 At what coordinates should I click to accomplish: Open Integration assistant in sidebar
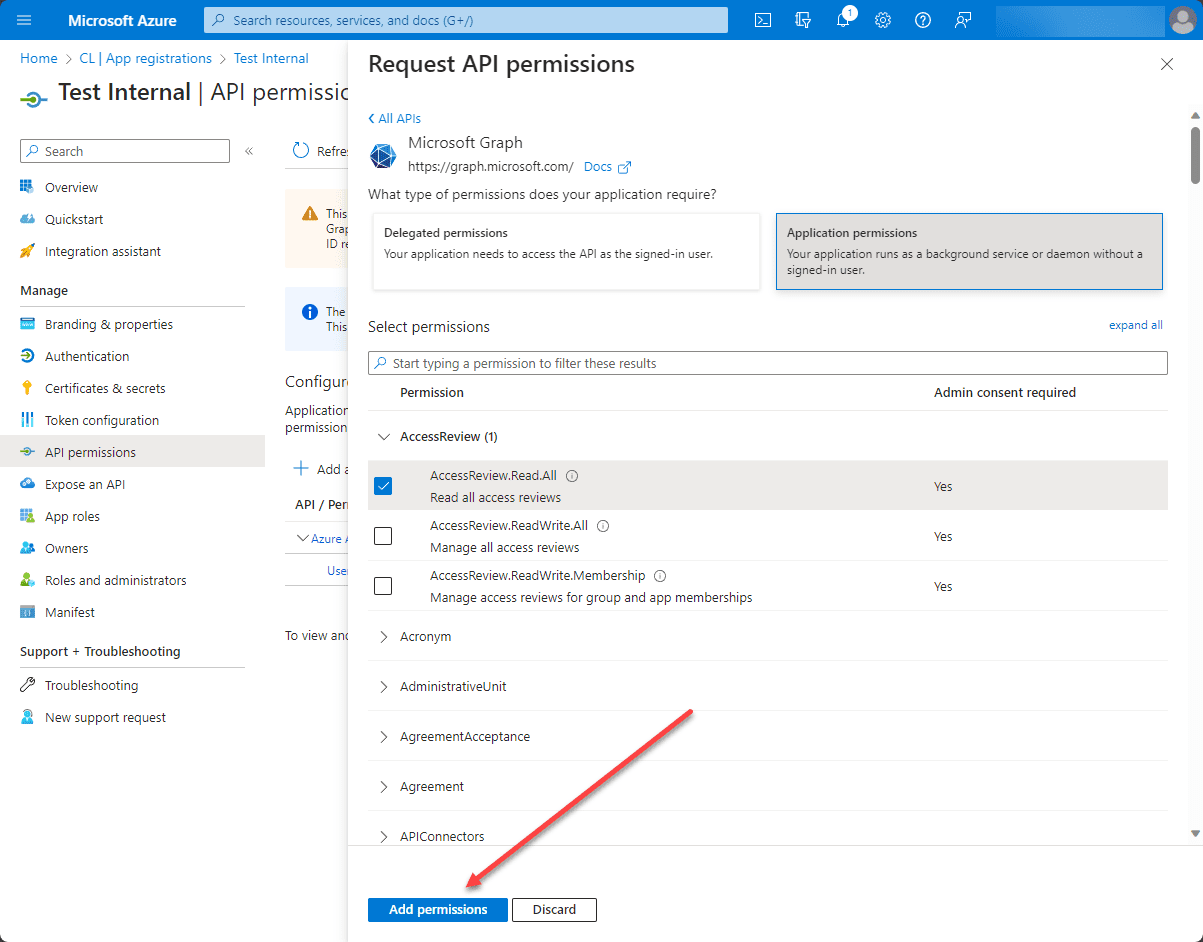pos(103,251)
